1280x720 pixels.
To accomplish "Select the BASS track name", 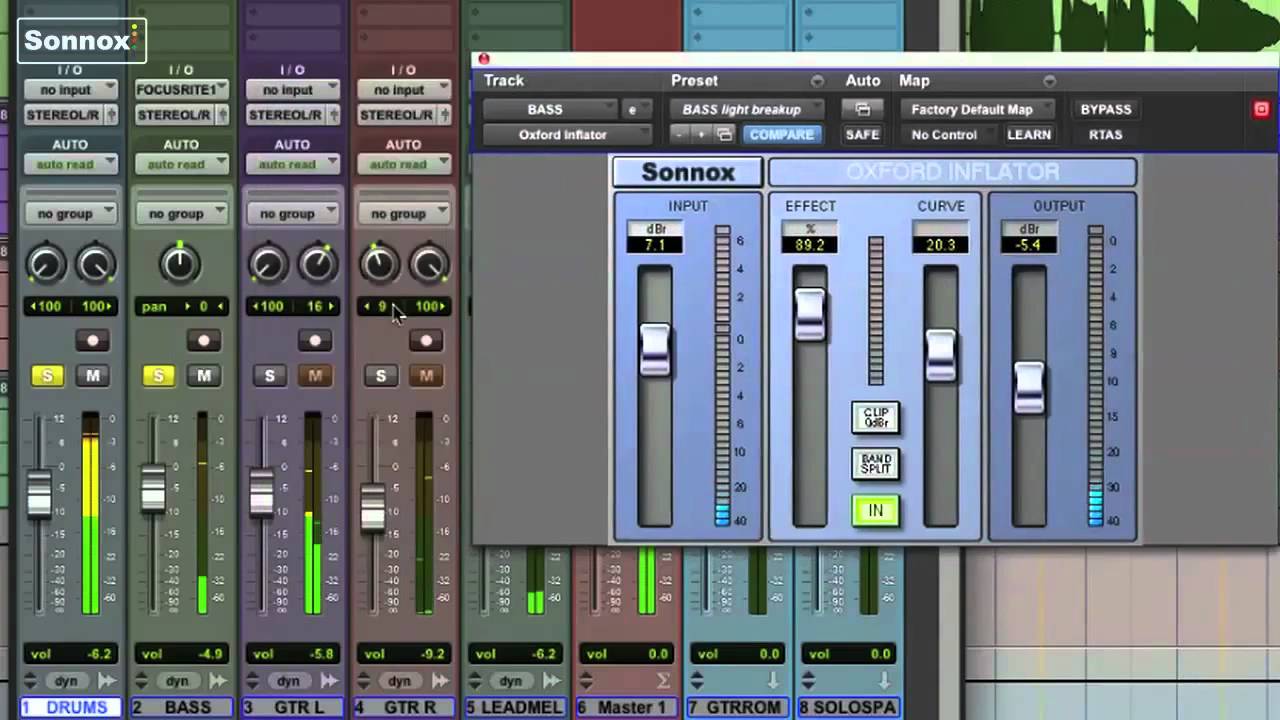I will pyautogui.click(x=181, y=707).
